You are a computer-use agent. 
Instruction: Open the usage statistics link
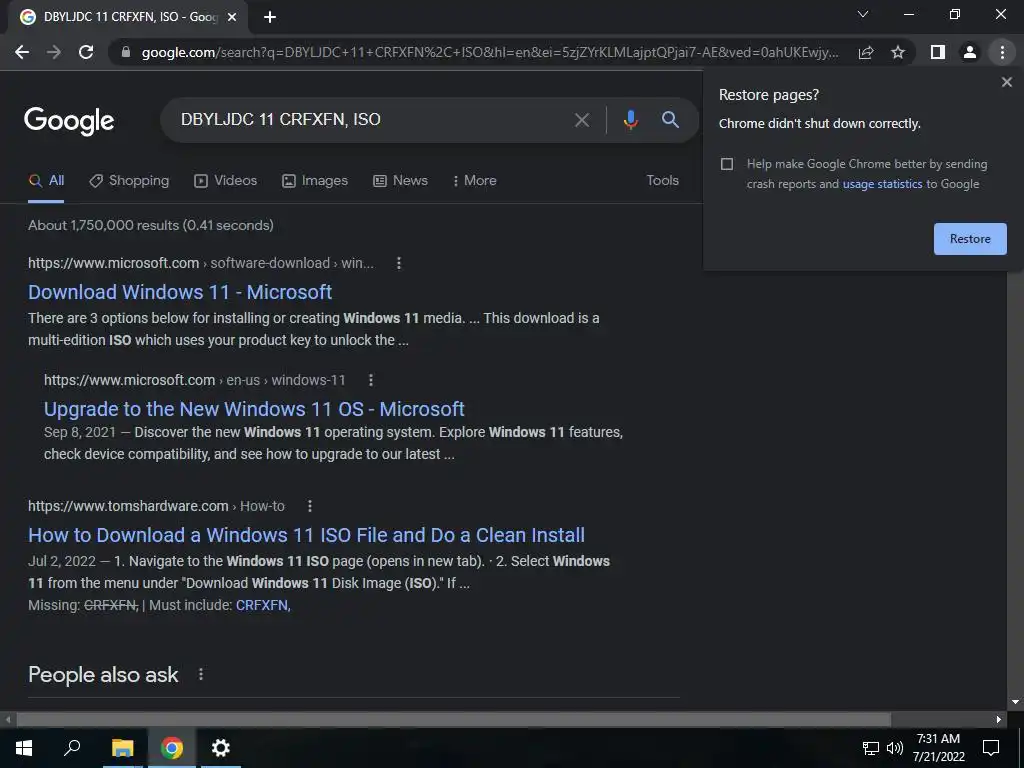coord(882,184)
